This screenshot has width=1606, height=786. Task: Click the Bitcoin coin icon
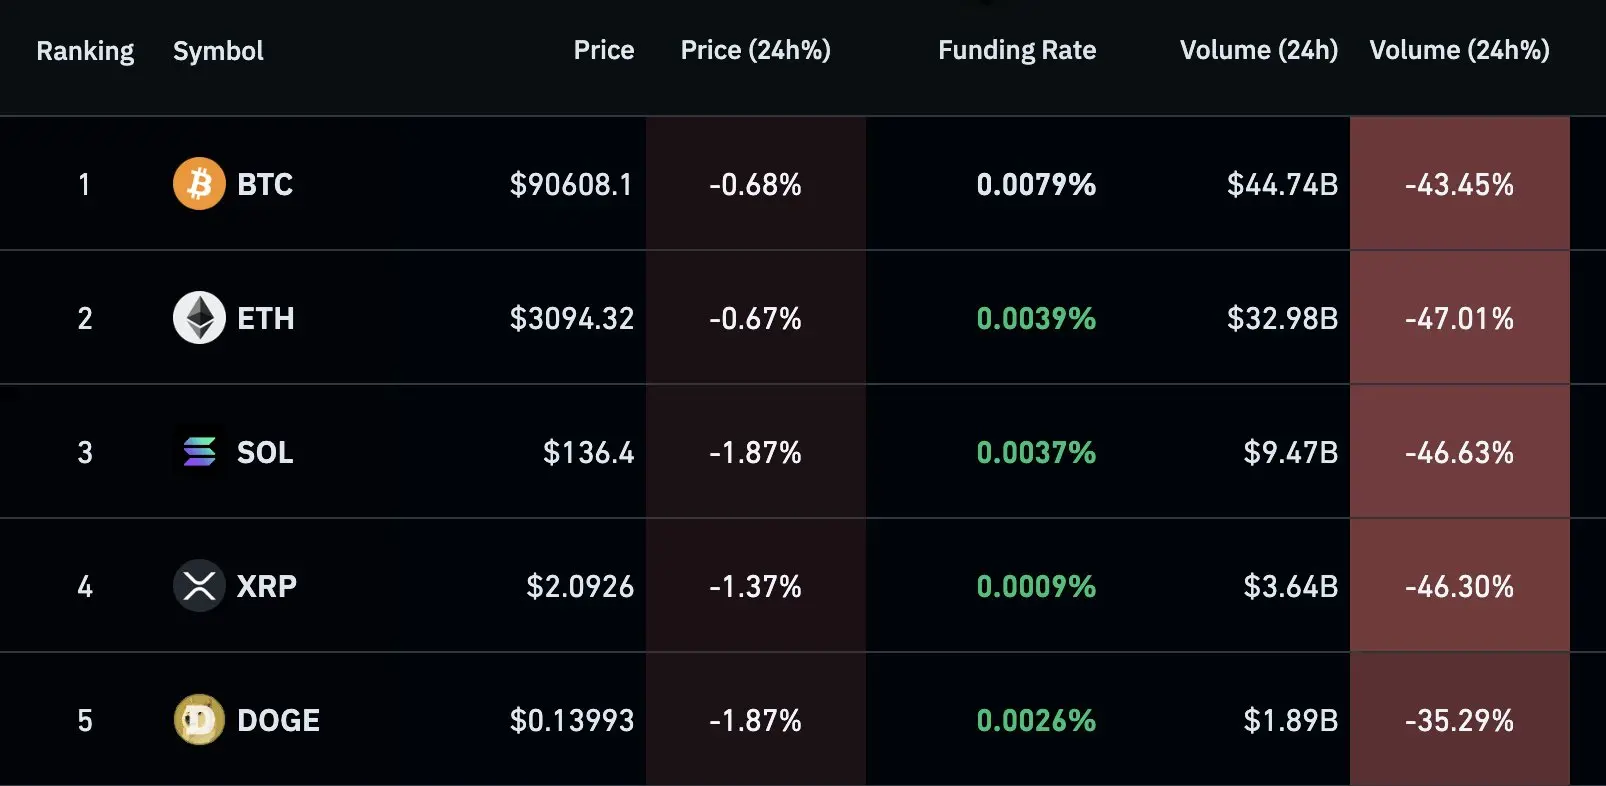(199, 184)
